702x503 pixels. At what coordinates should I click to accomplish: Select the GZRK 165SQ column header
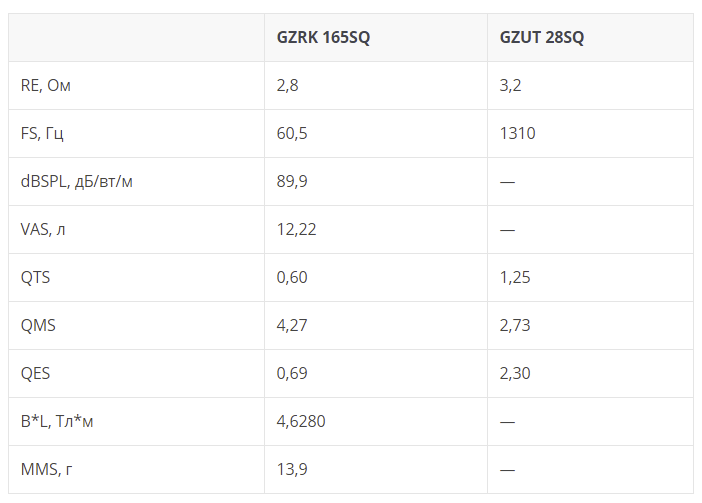[x=323, y=37]
